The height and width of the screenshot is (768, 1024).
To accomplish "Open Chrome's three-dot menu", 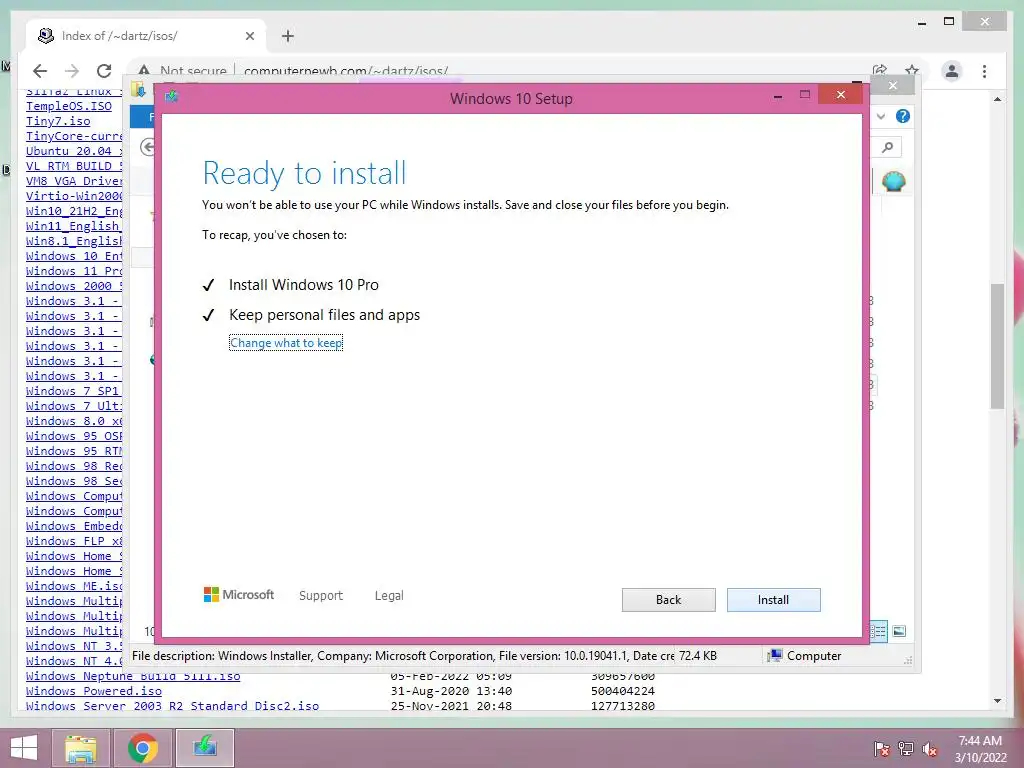I will click(x=984, y=71).
